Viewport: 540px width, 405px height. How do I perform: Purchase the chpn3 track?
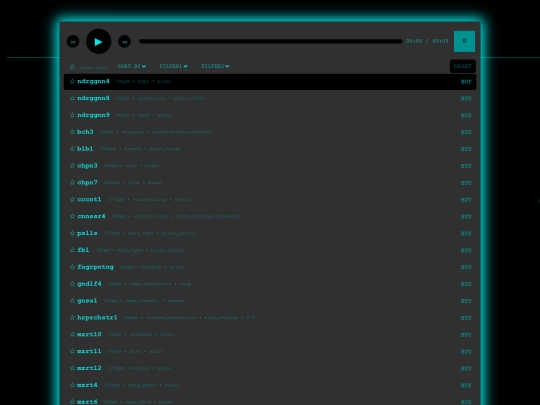click(x=466, y=166)
